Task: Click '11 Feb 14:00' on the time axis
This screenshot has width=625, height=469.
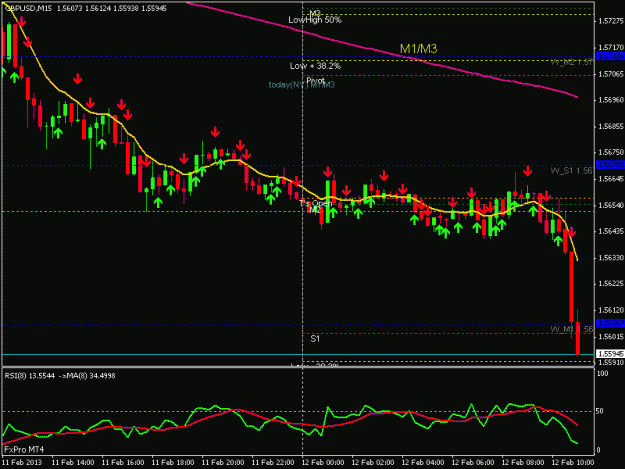Action: [73, 463]
